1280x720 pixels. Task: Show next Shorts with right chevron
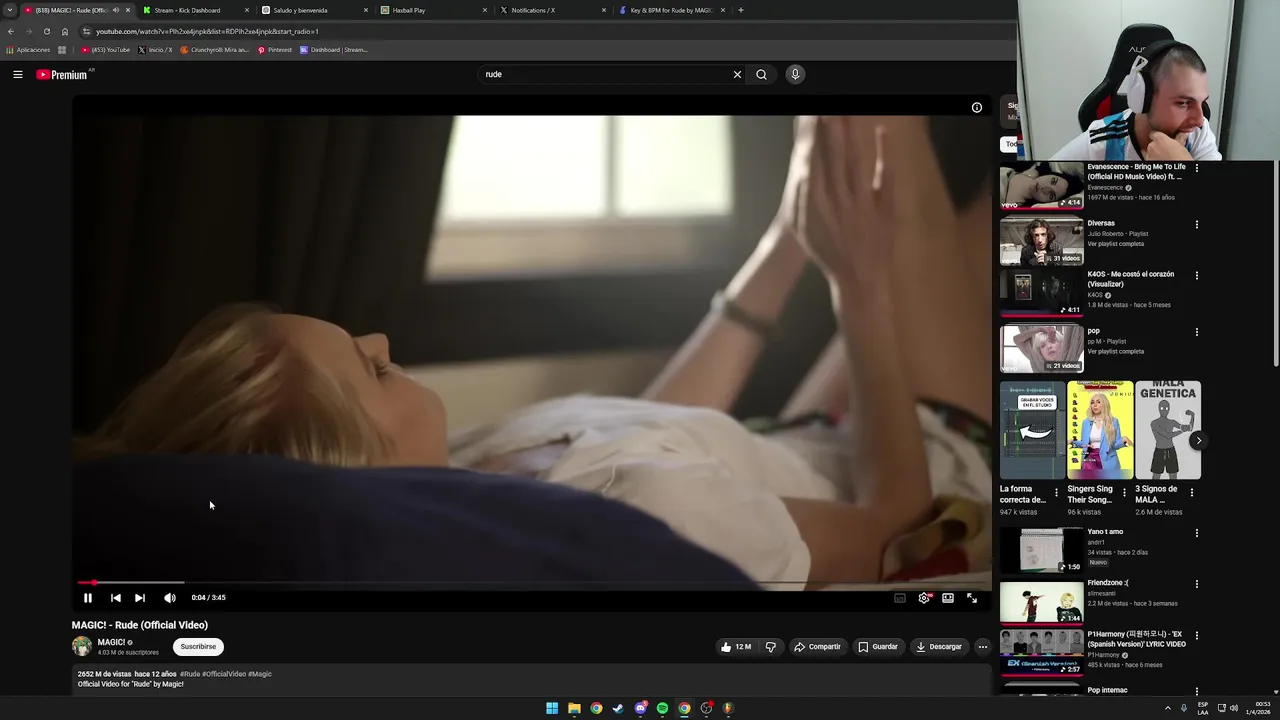1198,440
